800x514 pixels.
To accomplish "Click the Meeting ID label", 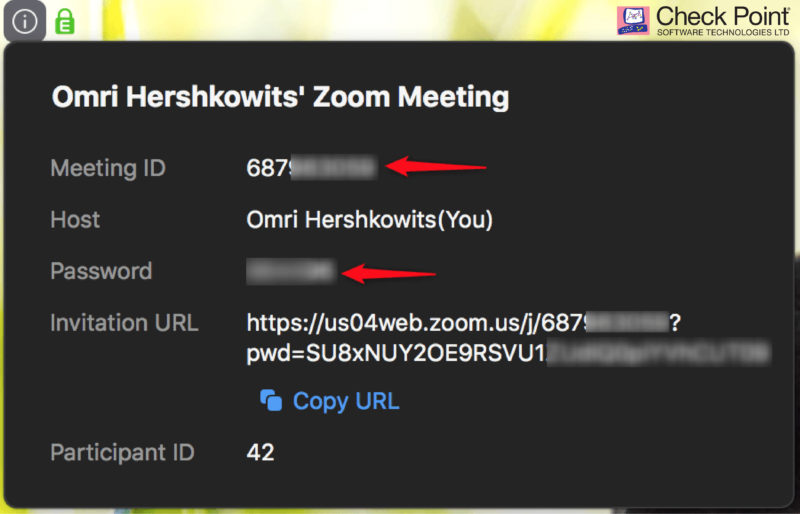I will (108, 168).
